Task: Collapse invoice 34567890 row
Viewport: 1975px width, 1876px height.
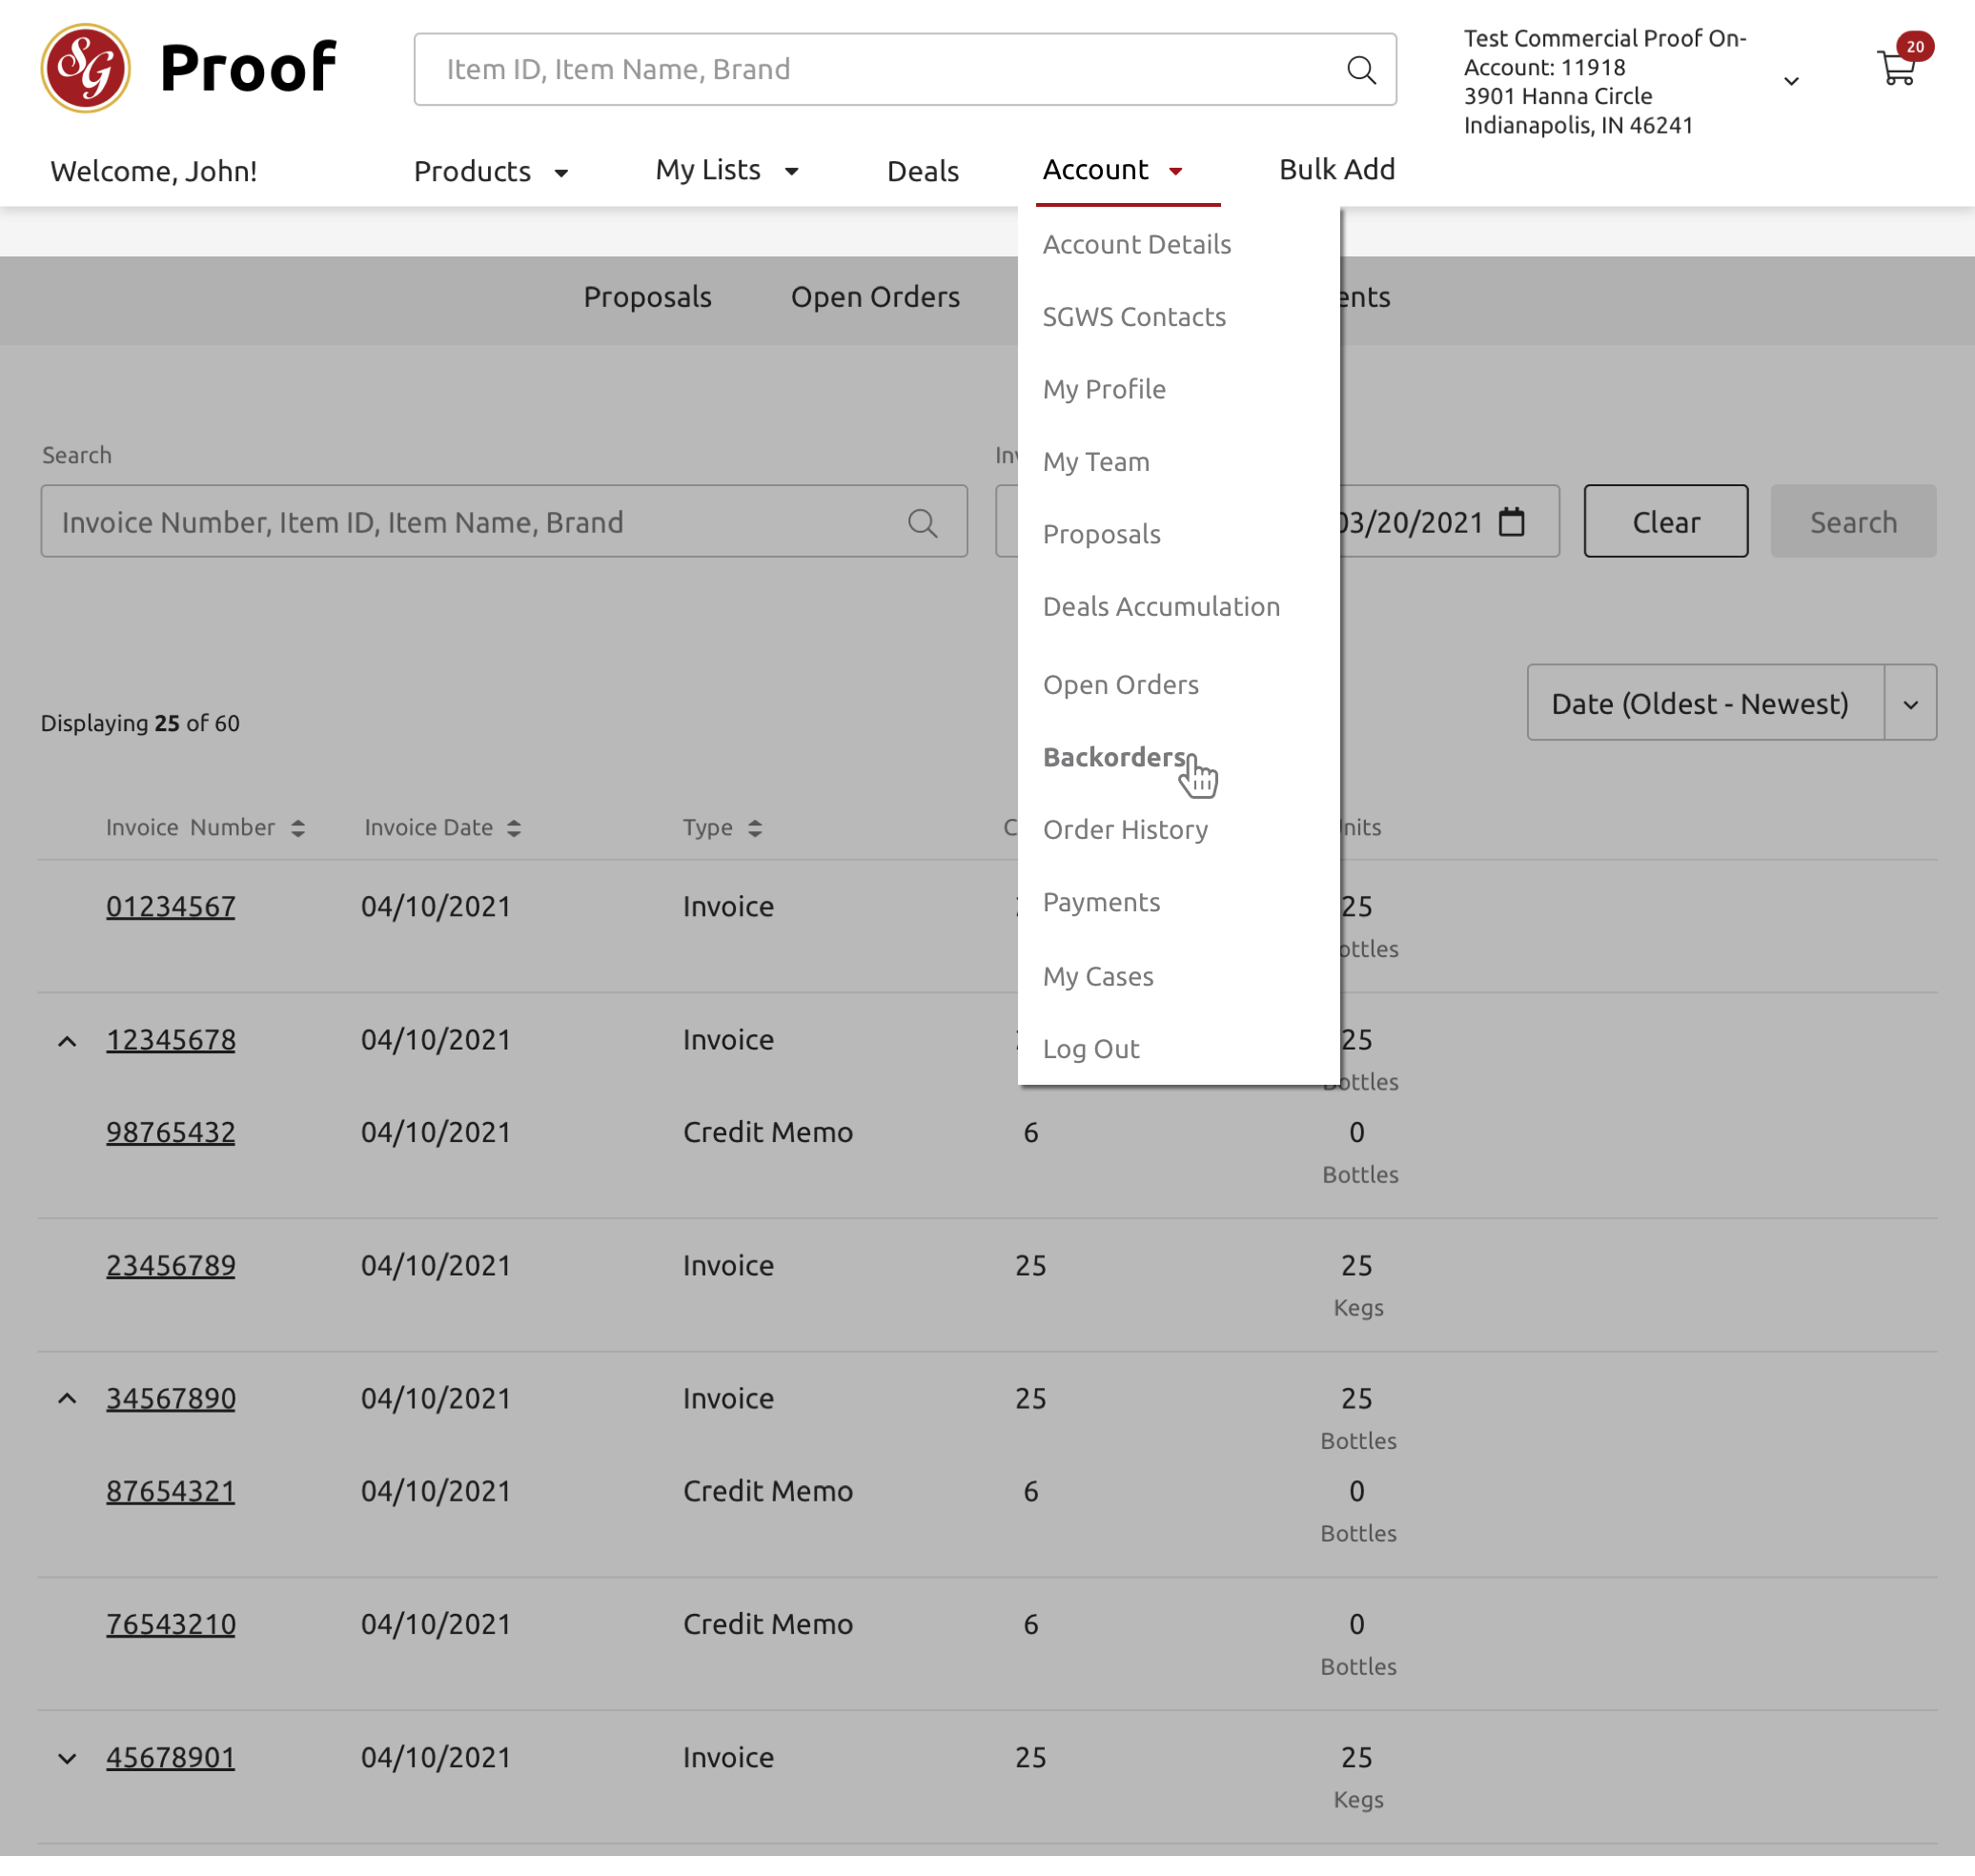Action: 67,1399
